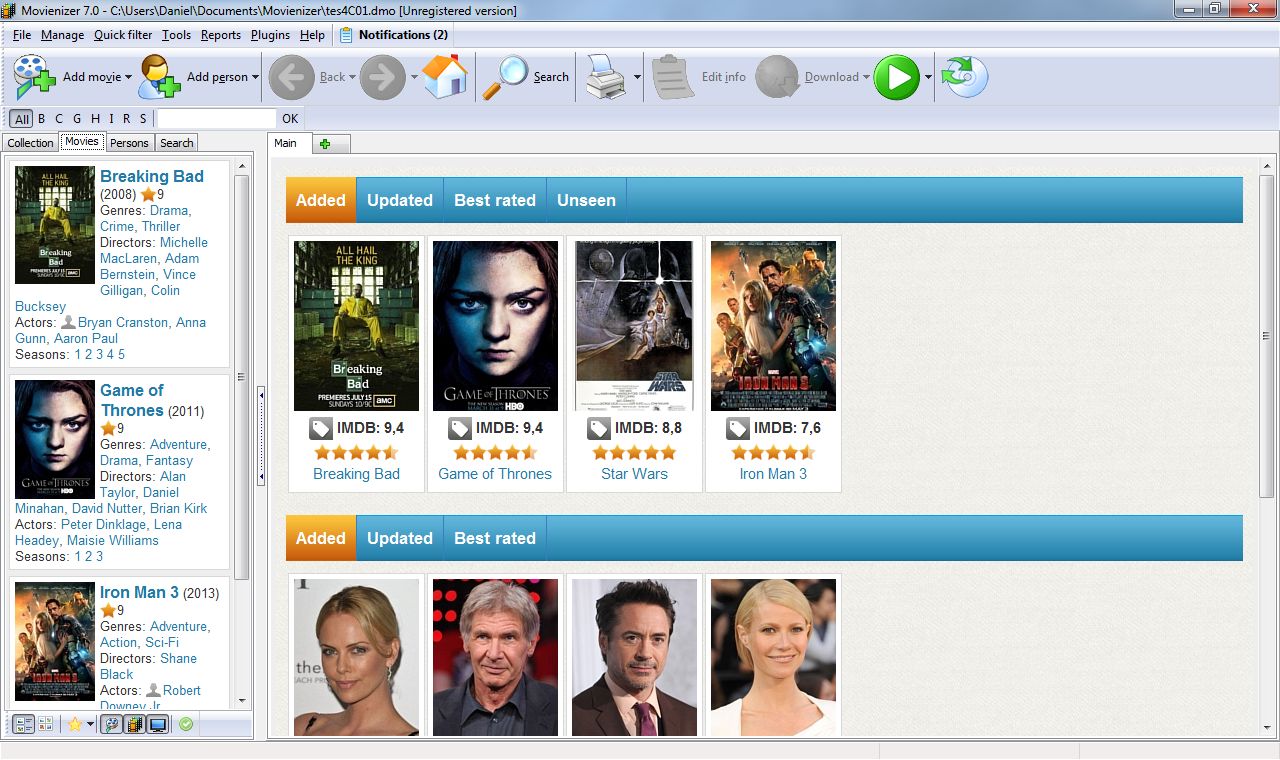Open the File menu
Screen dimensions: 1280x760
click(22, 35)
